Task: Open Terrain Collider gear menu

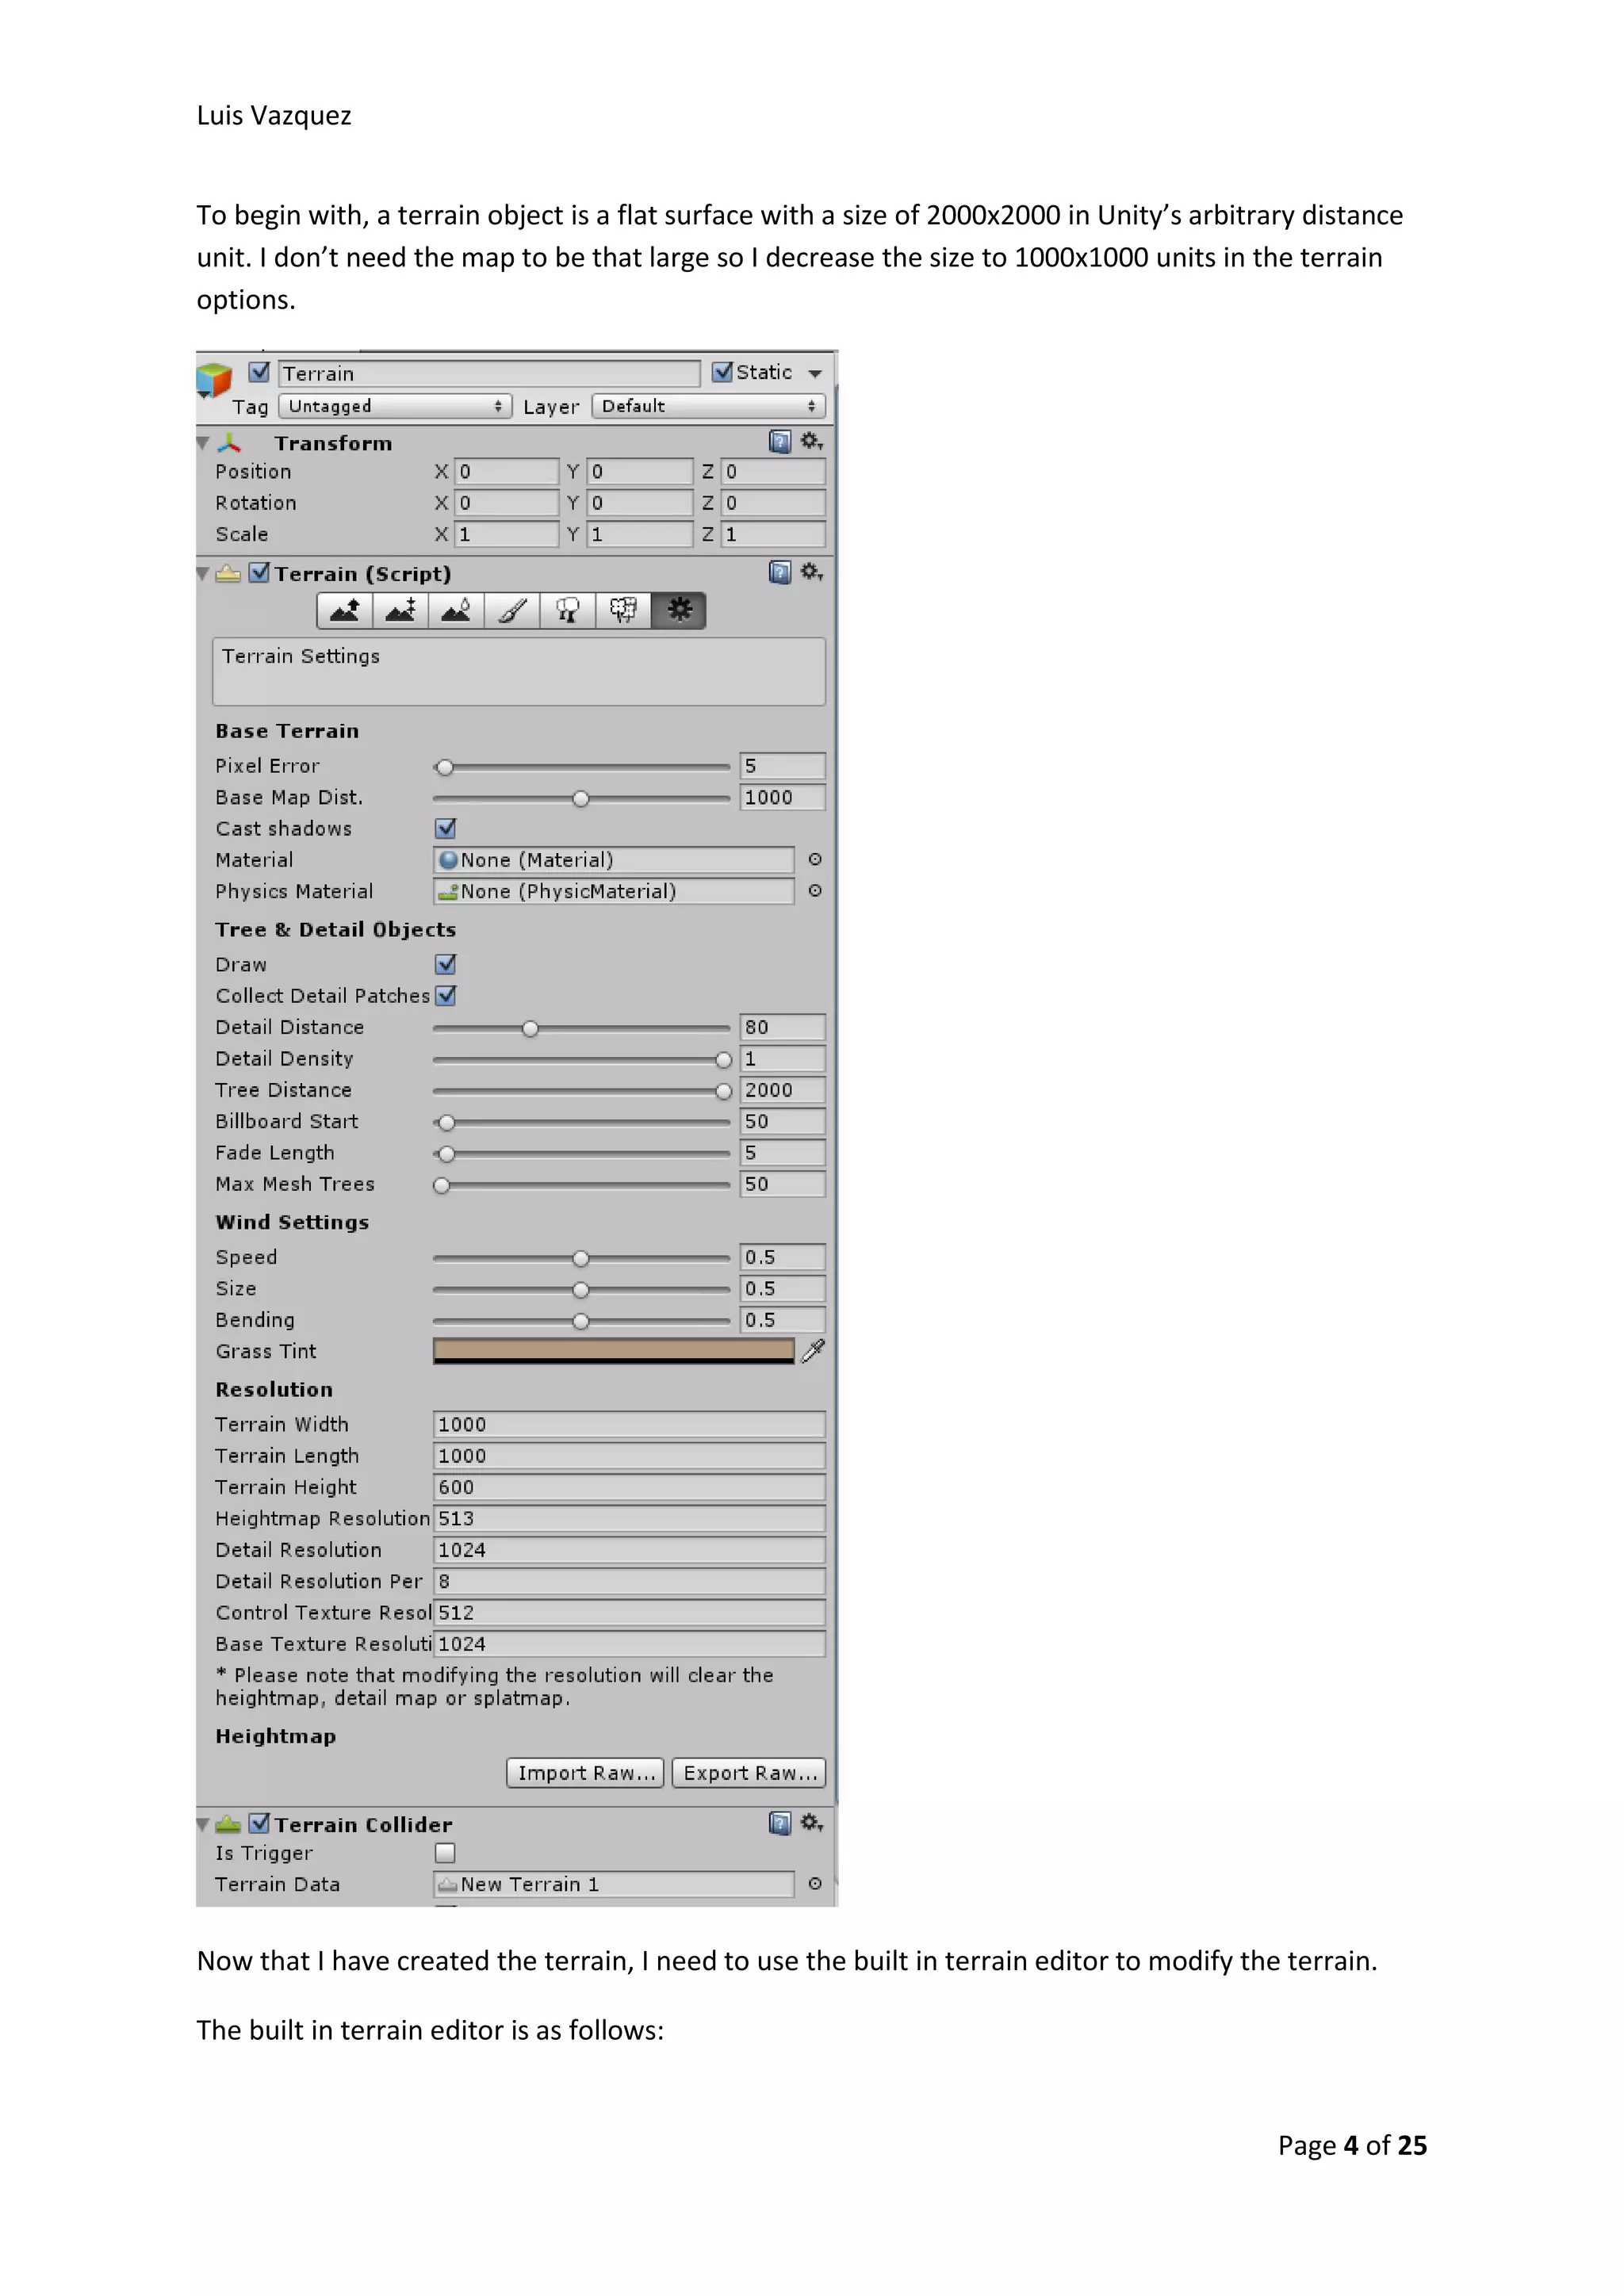Action: pyautogui.click(x=812, y=1823)
